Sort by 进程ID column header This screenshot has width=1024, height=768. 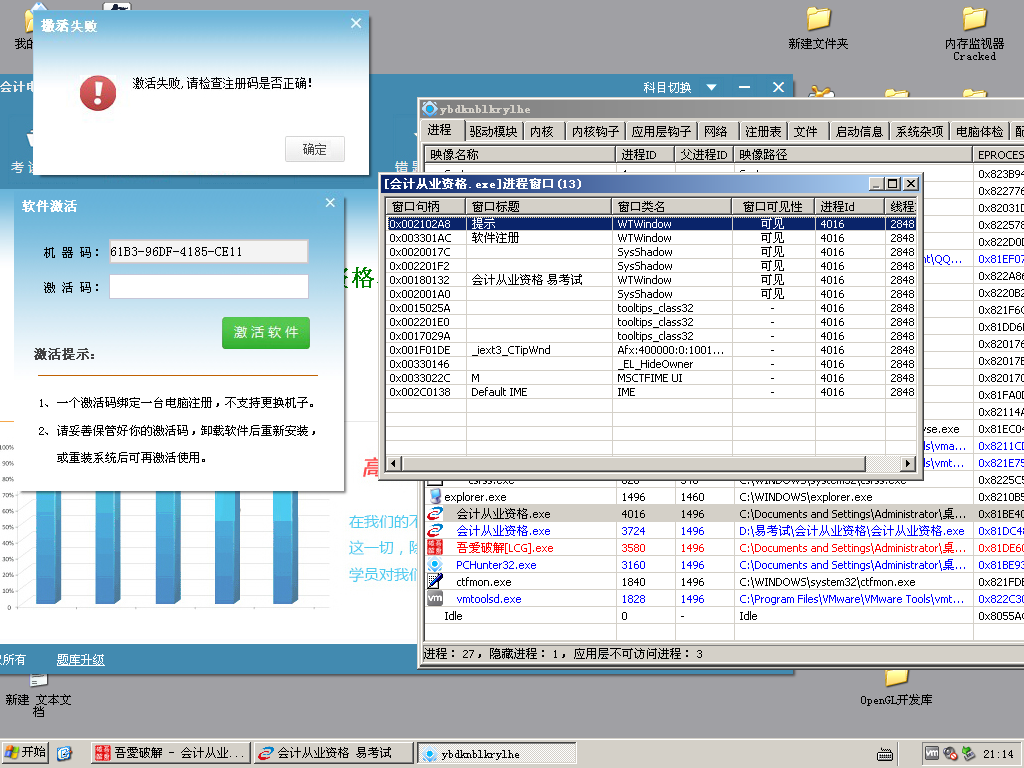pos(645,155)
